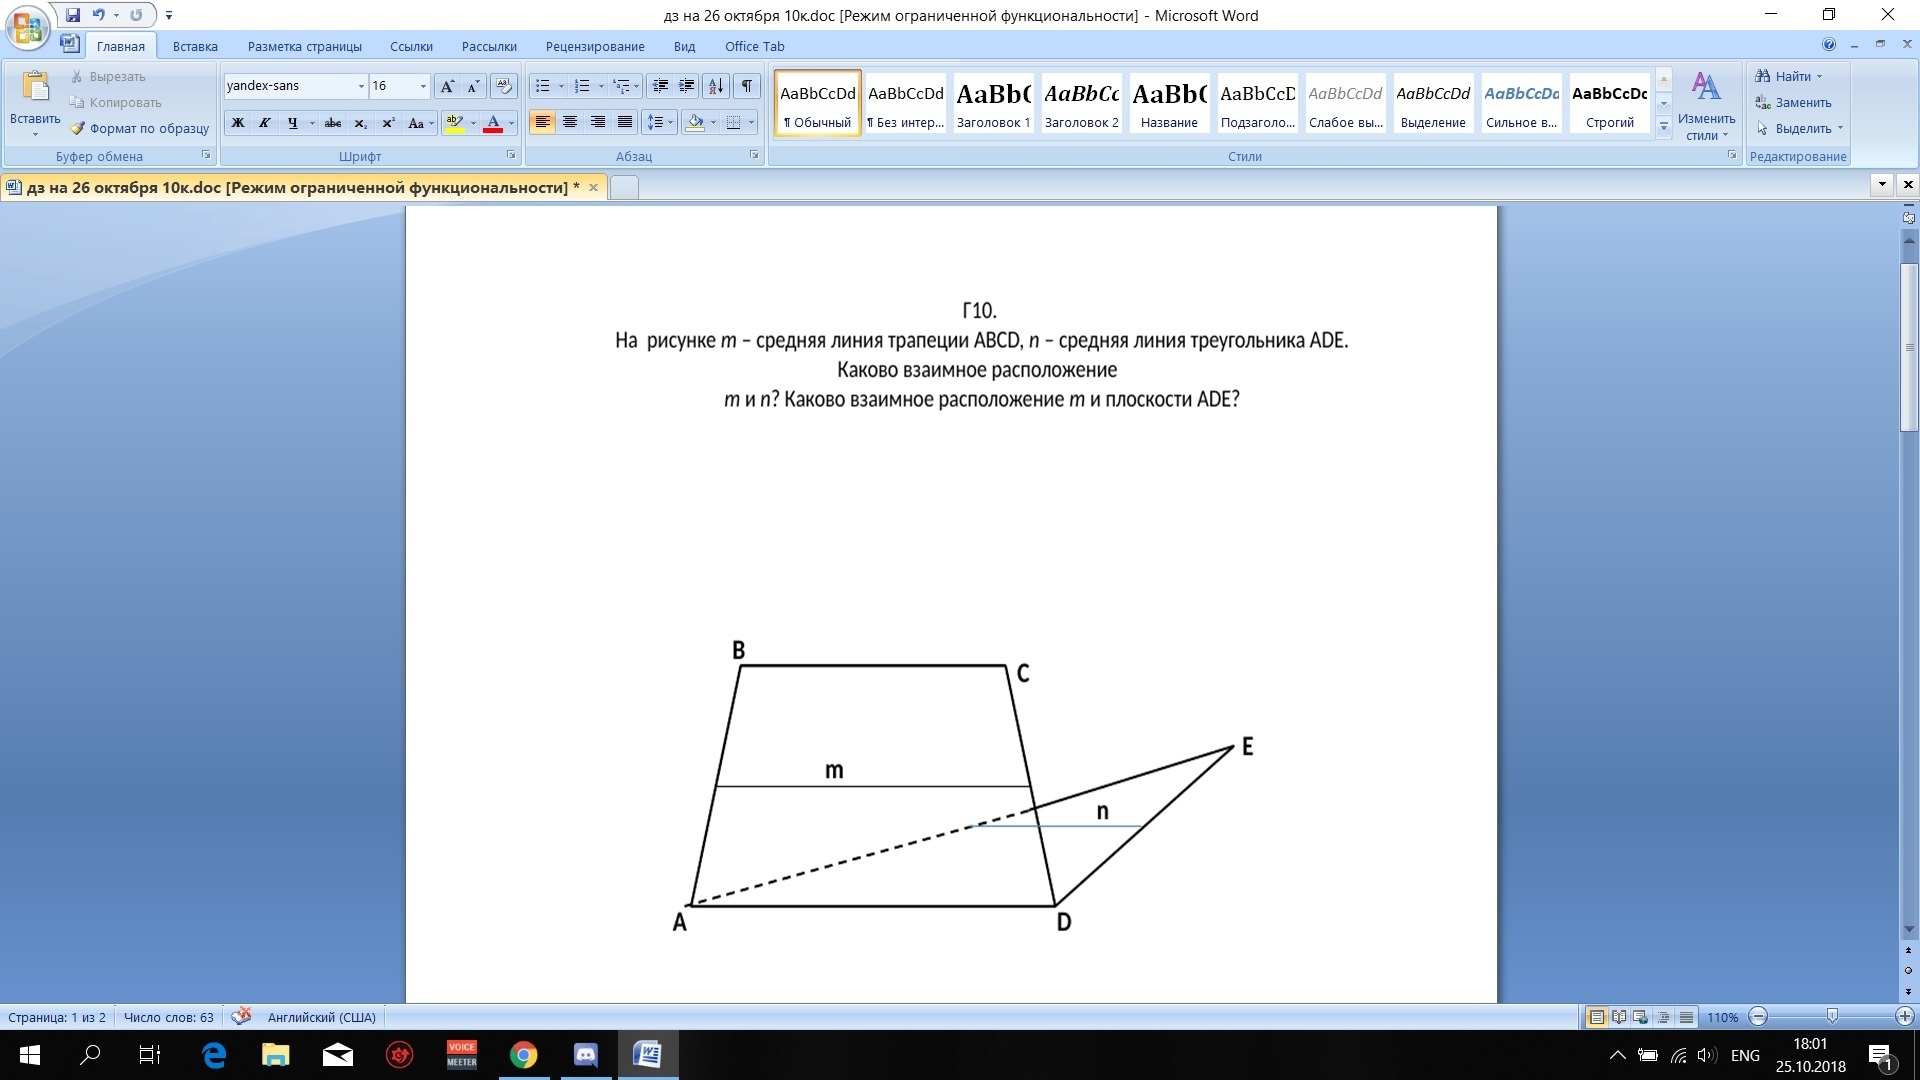Screen dimensions: 1920x1080
Task: Toggle bold (Ж) formatting
Action: 238,123
